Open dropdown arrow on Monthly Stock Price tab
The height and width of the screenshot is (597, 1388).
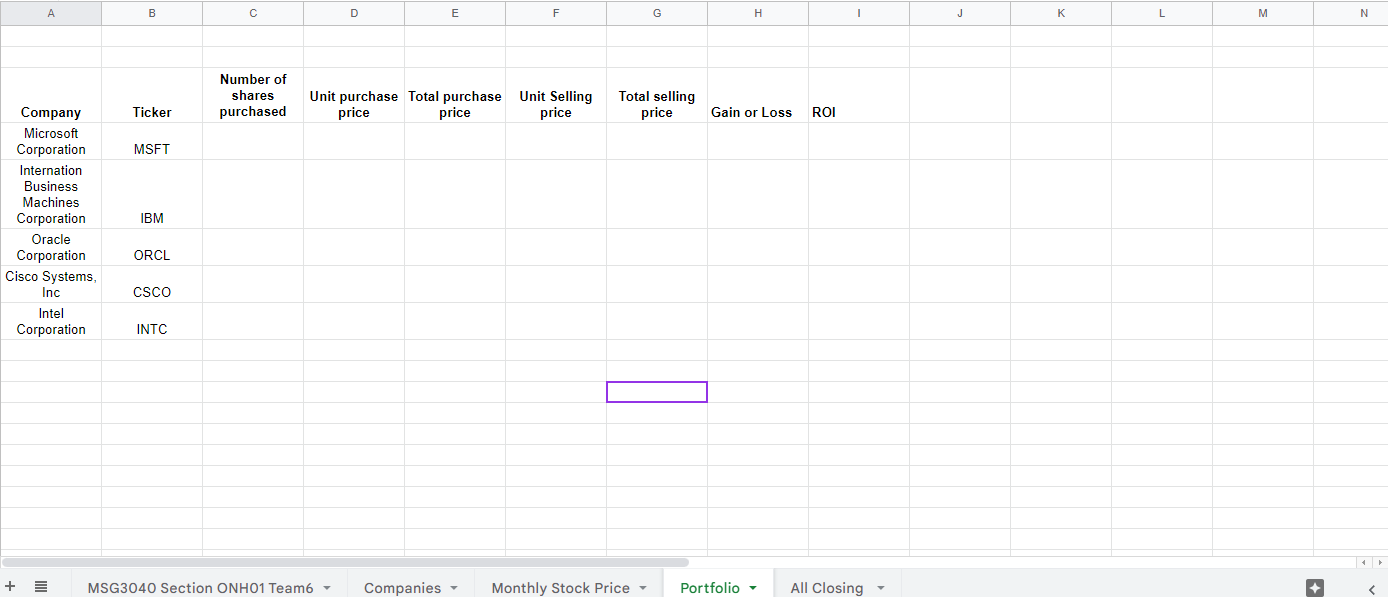(643, 588)
